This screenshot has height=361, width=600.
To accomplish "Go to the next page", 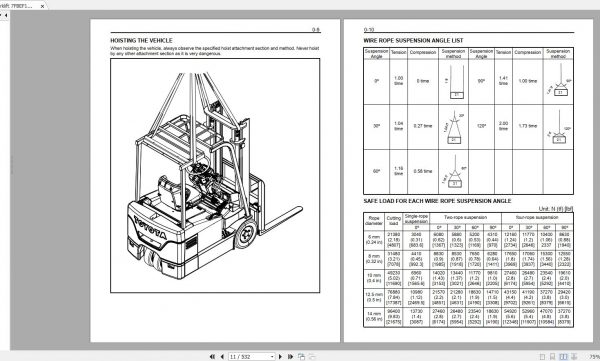I will coord(280,356).
